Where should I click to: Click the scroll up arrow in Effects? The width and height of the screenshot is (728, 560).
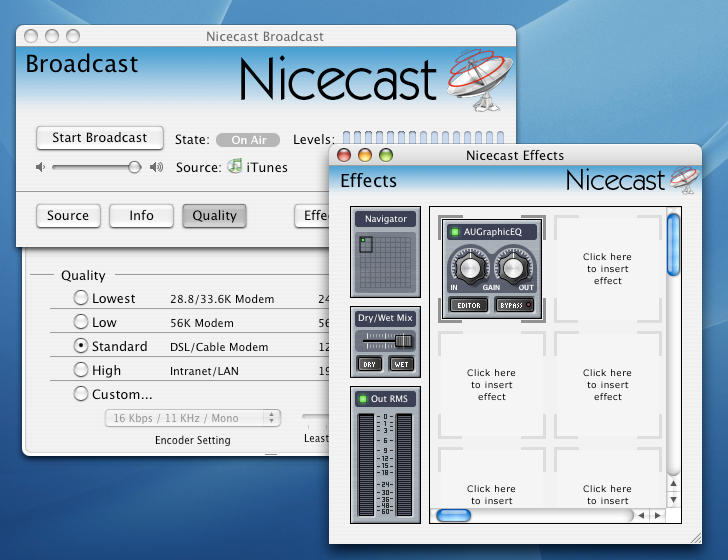pyautogui.click(x=673, y=484)
